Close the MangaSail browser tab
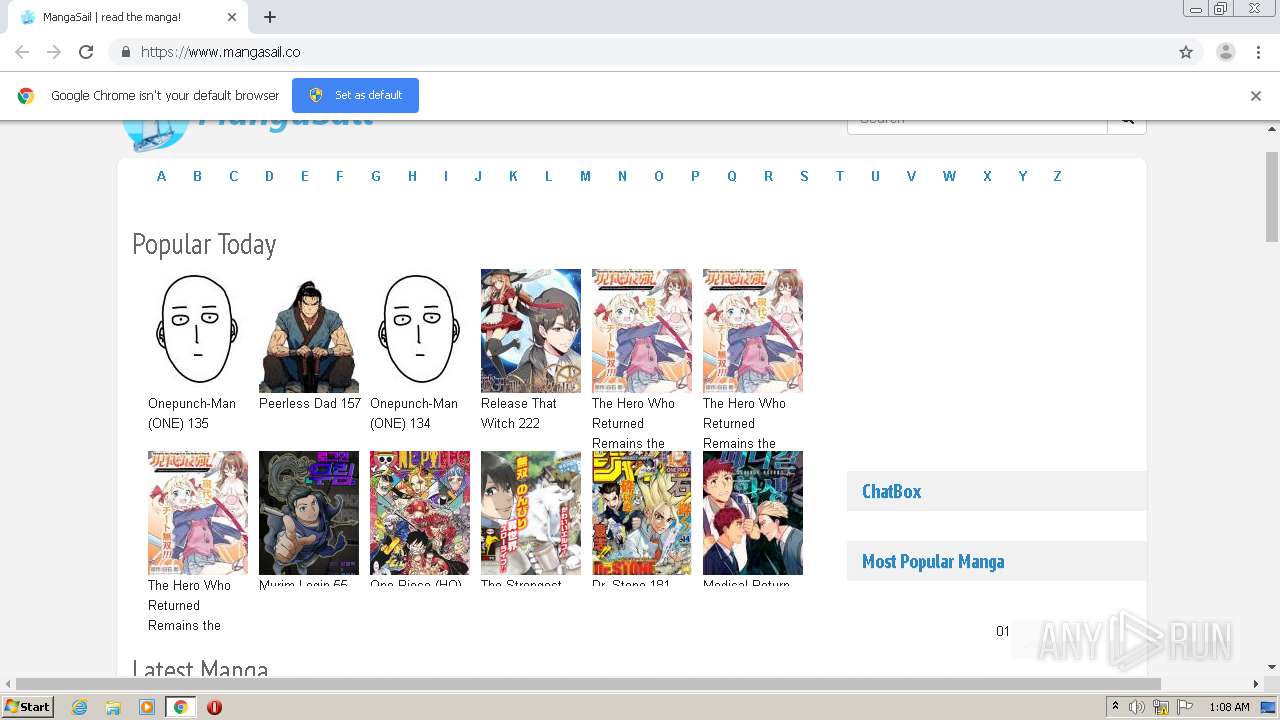The height and width of the screenshot is (720, 1280). [x=232, y=17]
